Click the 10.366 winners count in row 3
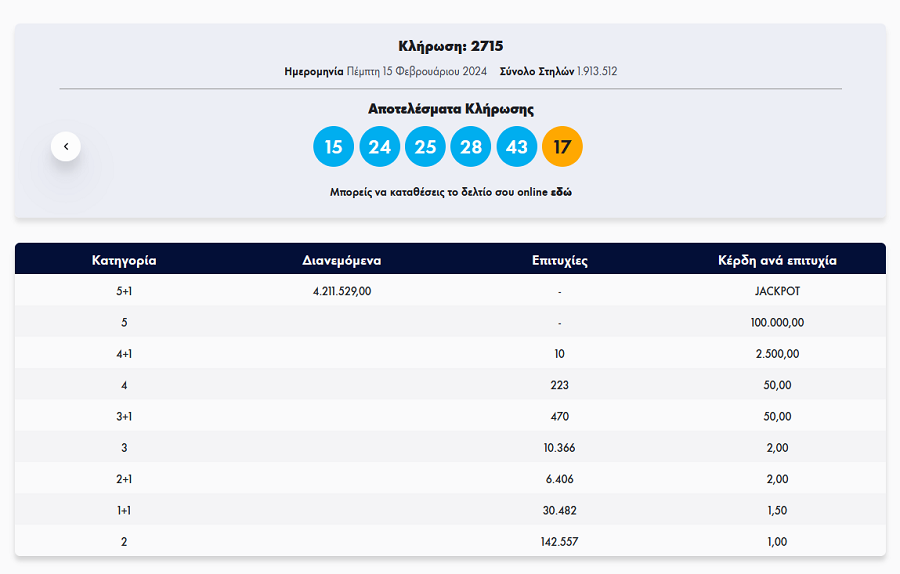The width and height of the screenshot is (900, 574). point(560,448)
